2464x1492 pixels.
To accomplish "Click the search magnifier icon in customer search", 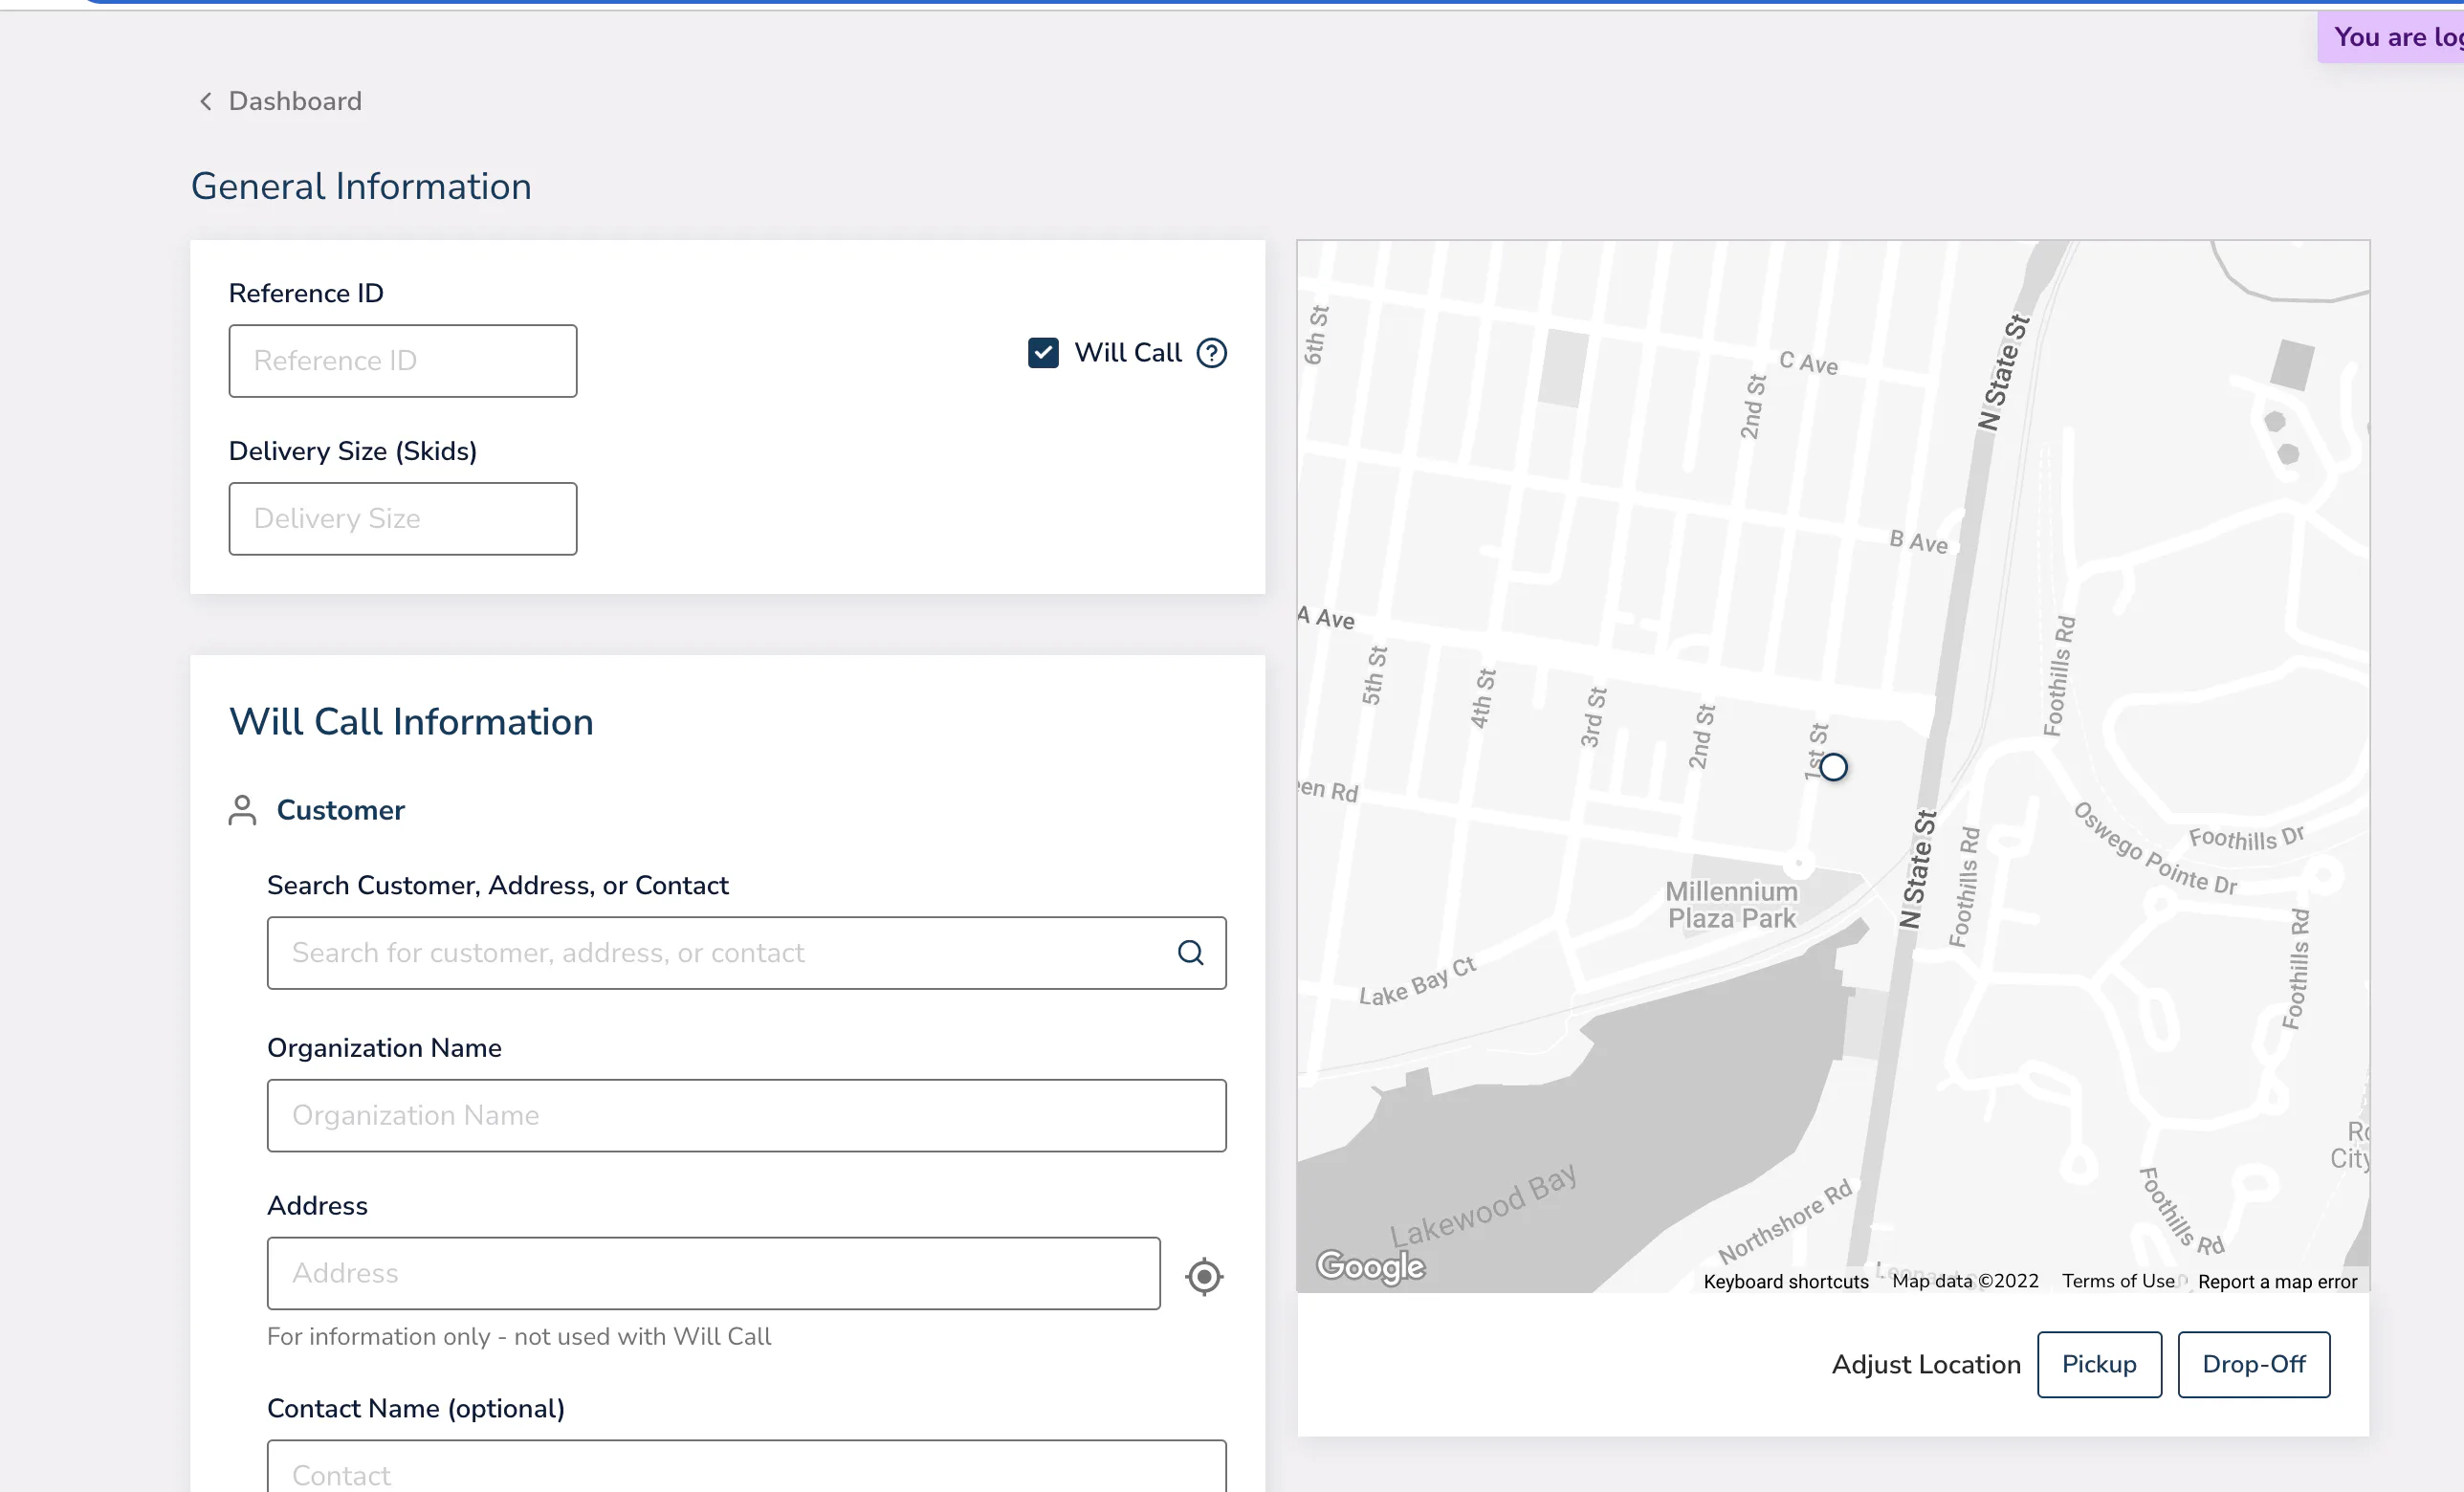I will [x=1190, y=953].
